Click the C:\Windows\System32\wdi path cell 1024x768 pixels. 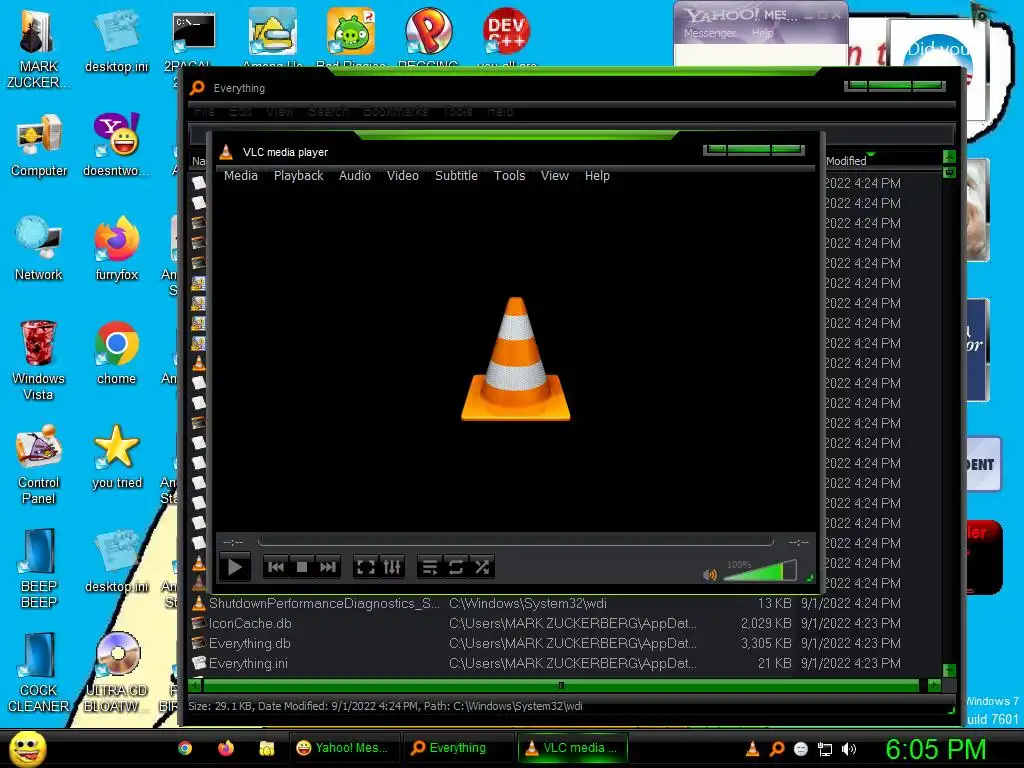pyautogui.click(x=528, y=603)
